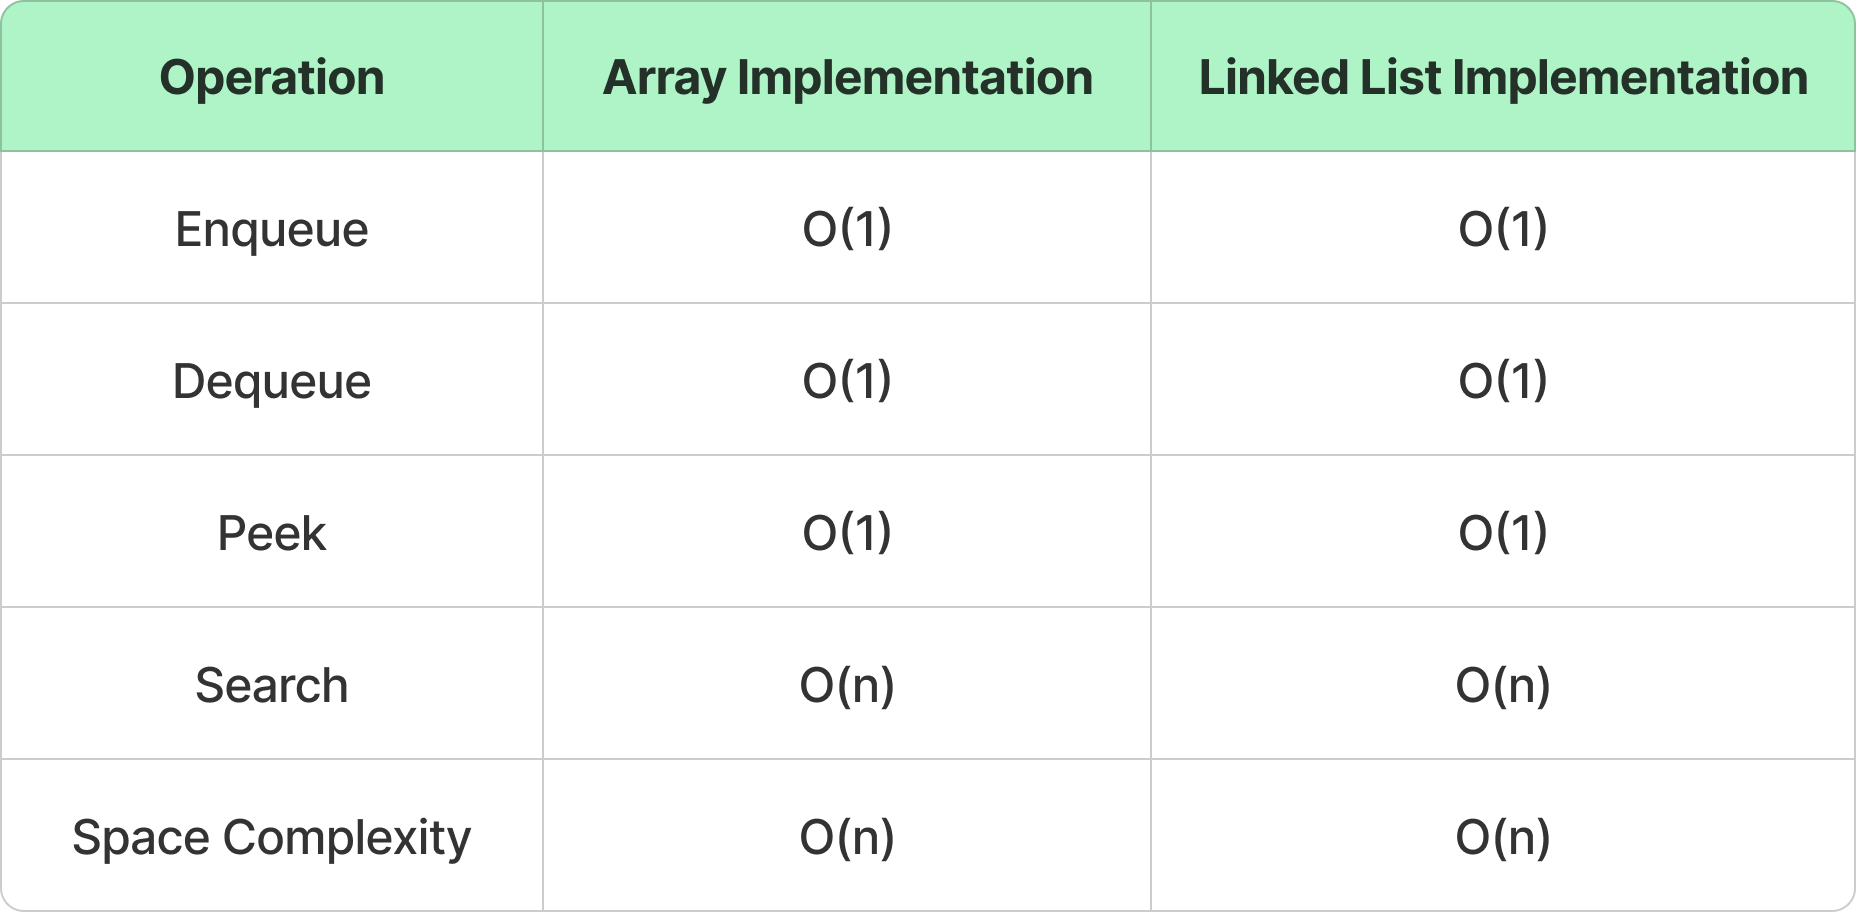The image size is (1856, 912).
Task: Click the word Complexity in the last row
Action: (x=346, y=837)
